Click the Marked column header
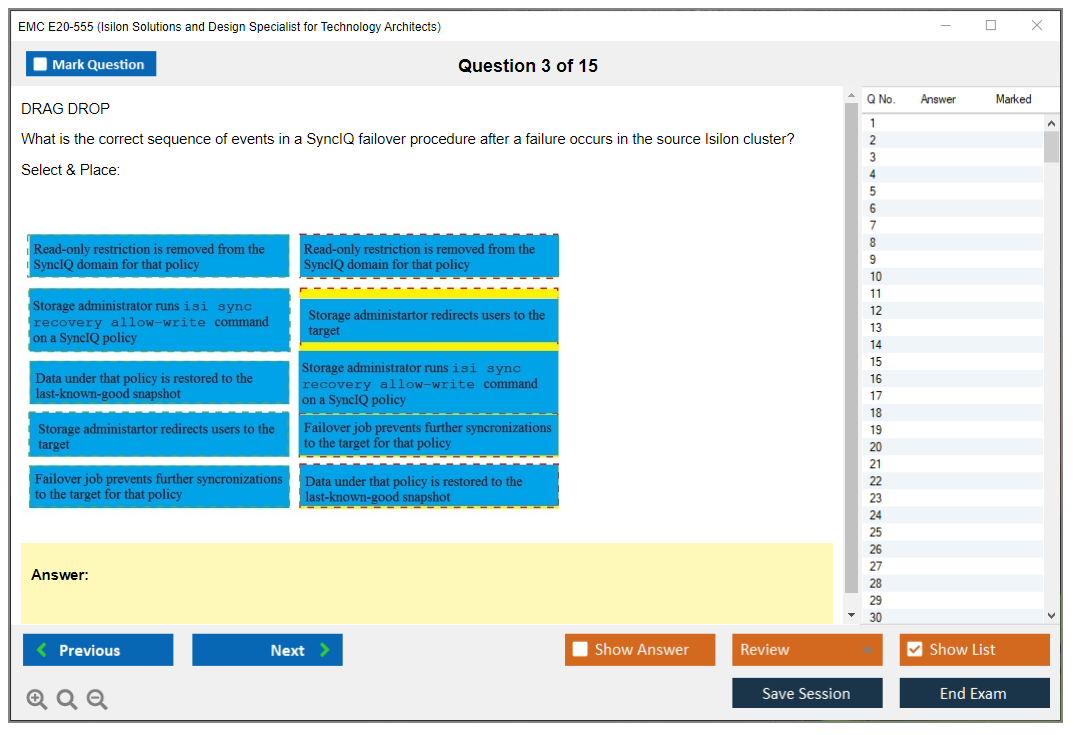This screenshot has width=1075, height=735. click(1013, 99)
